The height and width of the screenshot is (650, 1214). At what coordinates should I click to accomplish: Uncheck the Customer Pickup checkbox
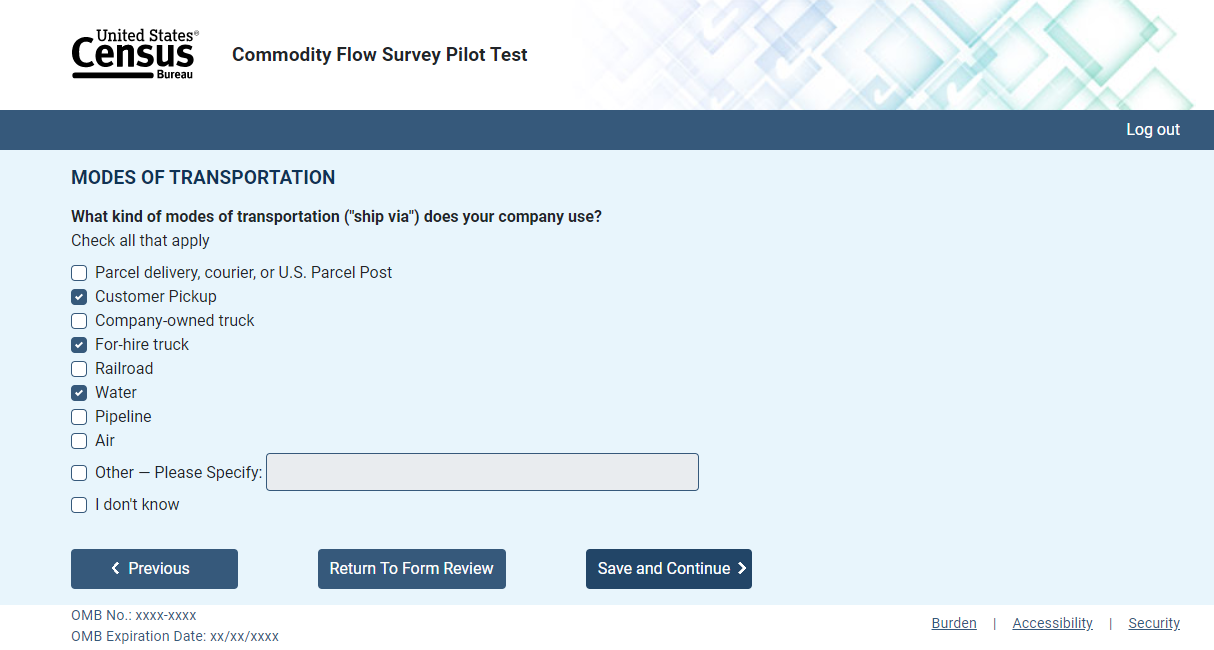pyautogui.click(x=79, y=297)
